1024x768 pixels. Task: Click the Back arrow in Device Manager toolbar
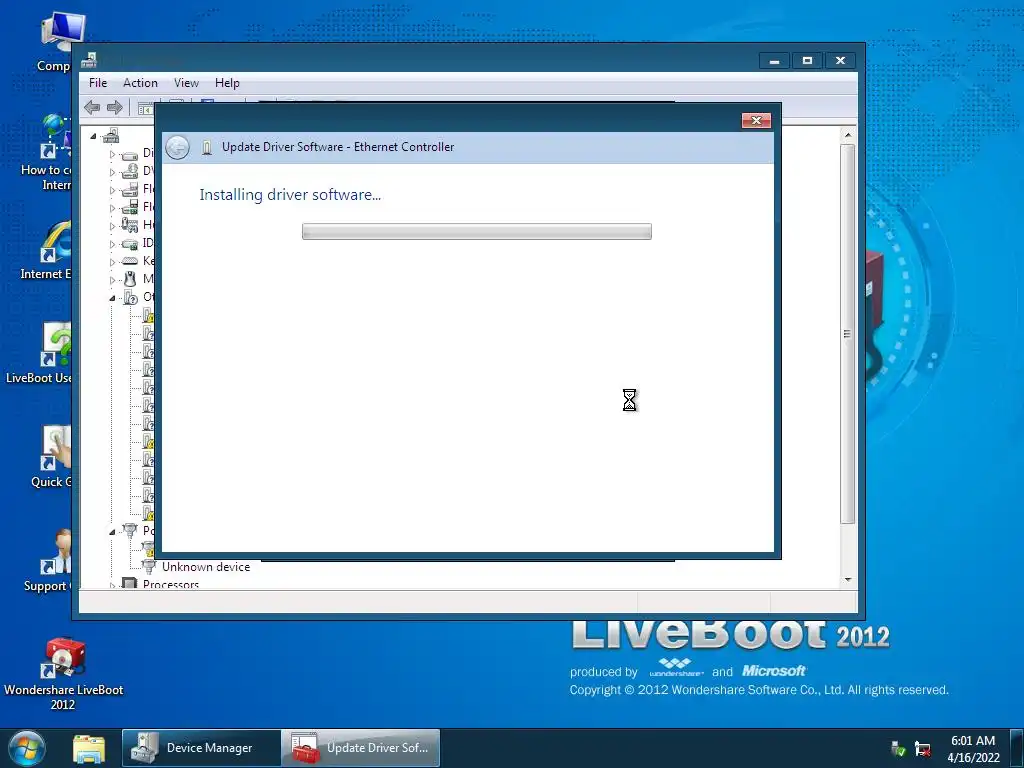(x=92, y=107)
